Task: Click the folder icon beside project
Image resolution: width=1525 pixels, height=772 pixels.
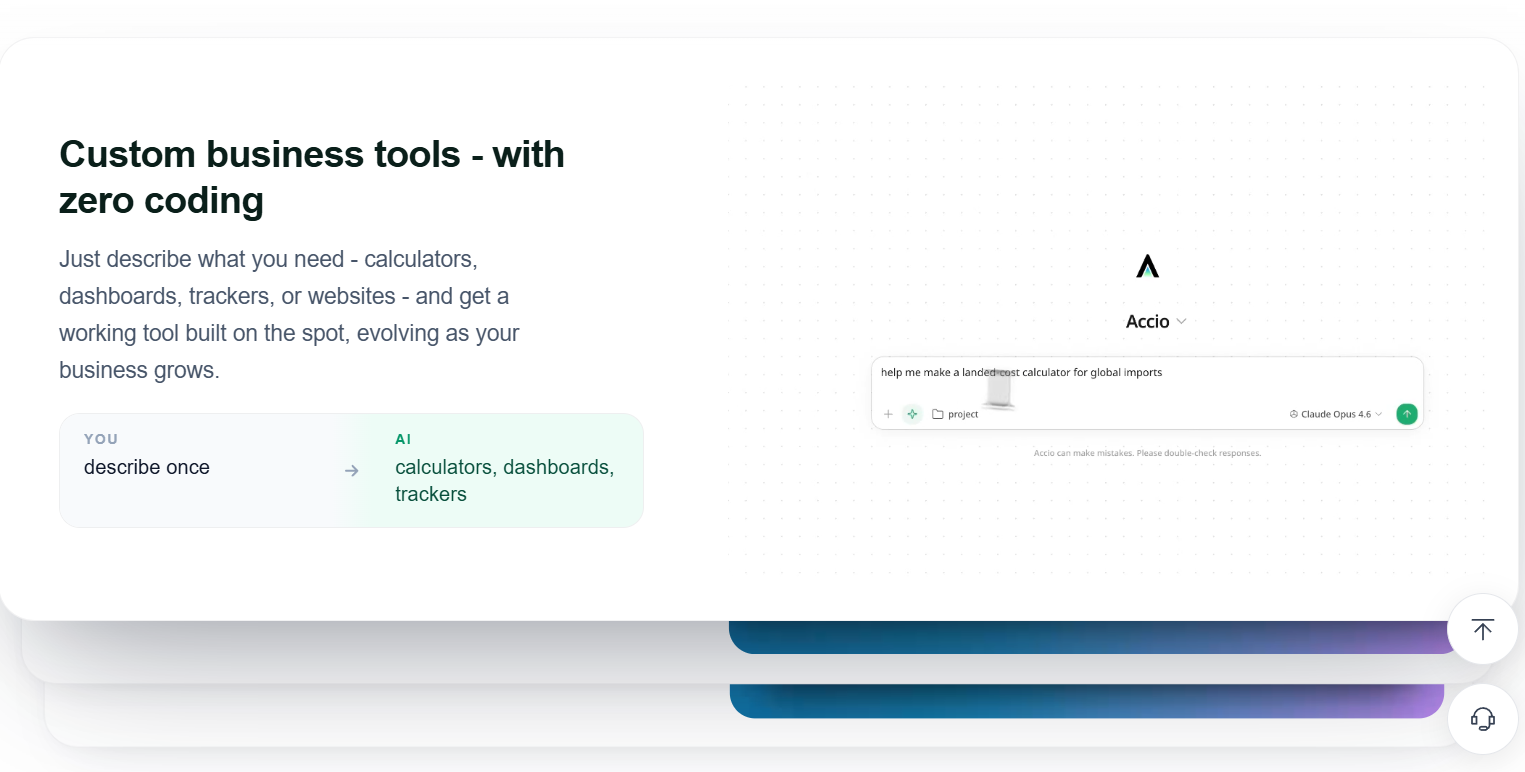Action: [x=938, y=414]
